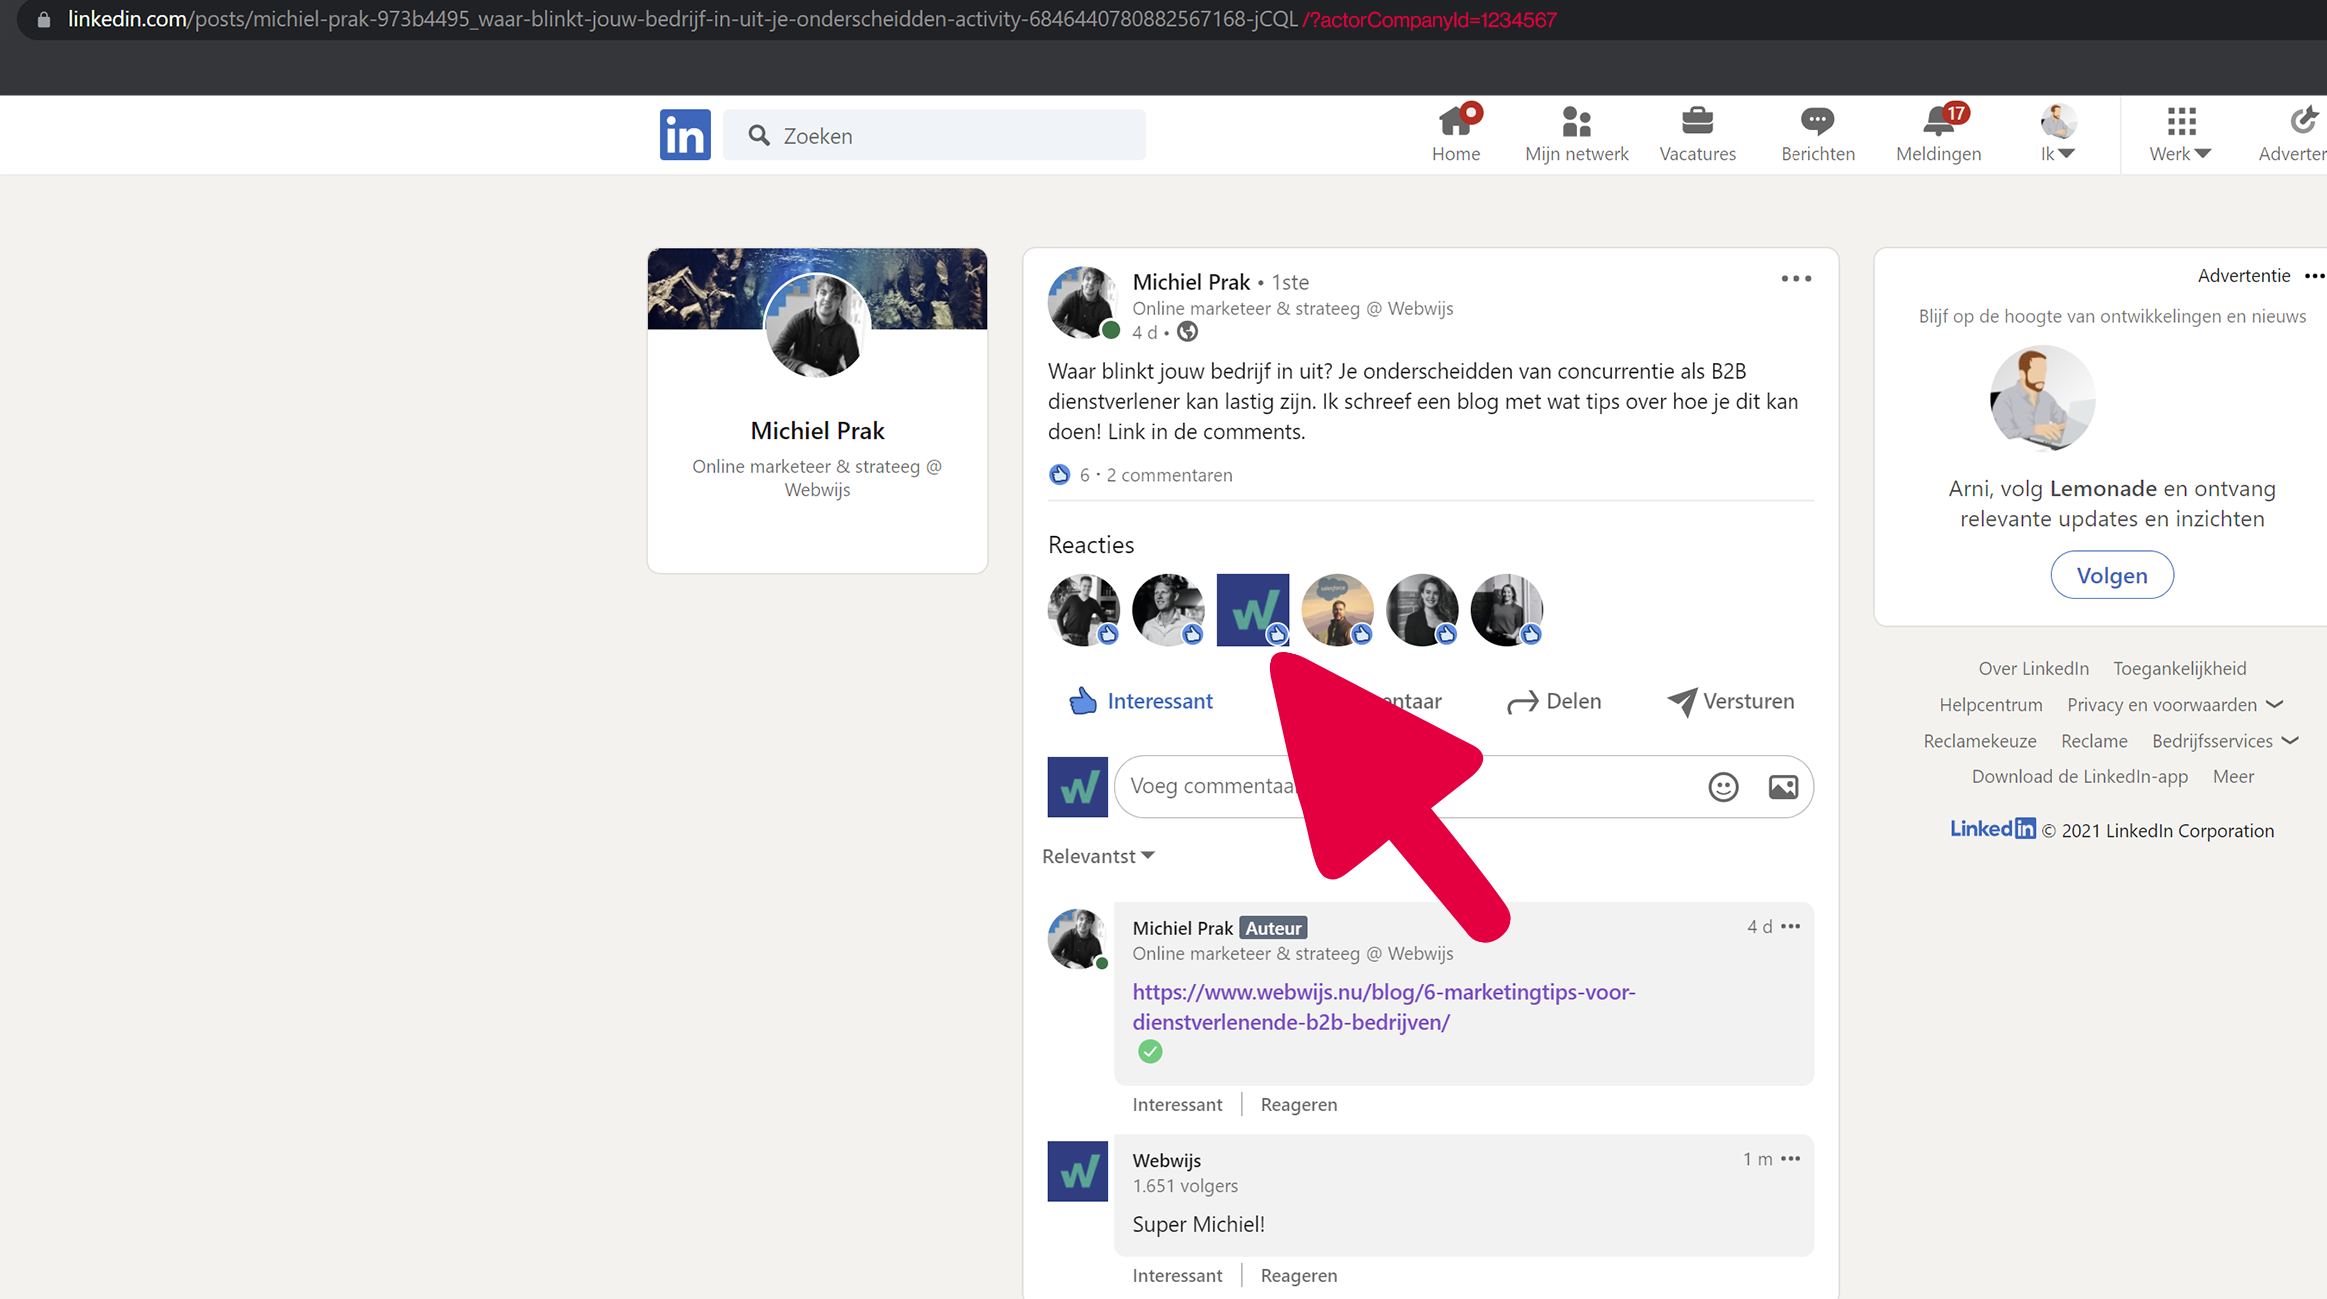Open Helpcentrum footer link

pyautogui.click(x=1990, y=704)
